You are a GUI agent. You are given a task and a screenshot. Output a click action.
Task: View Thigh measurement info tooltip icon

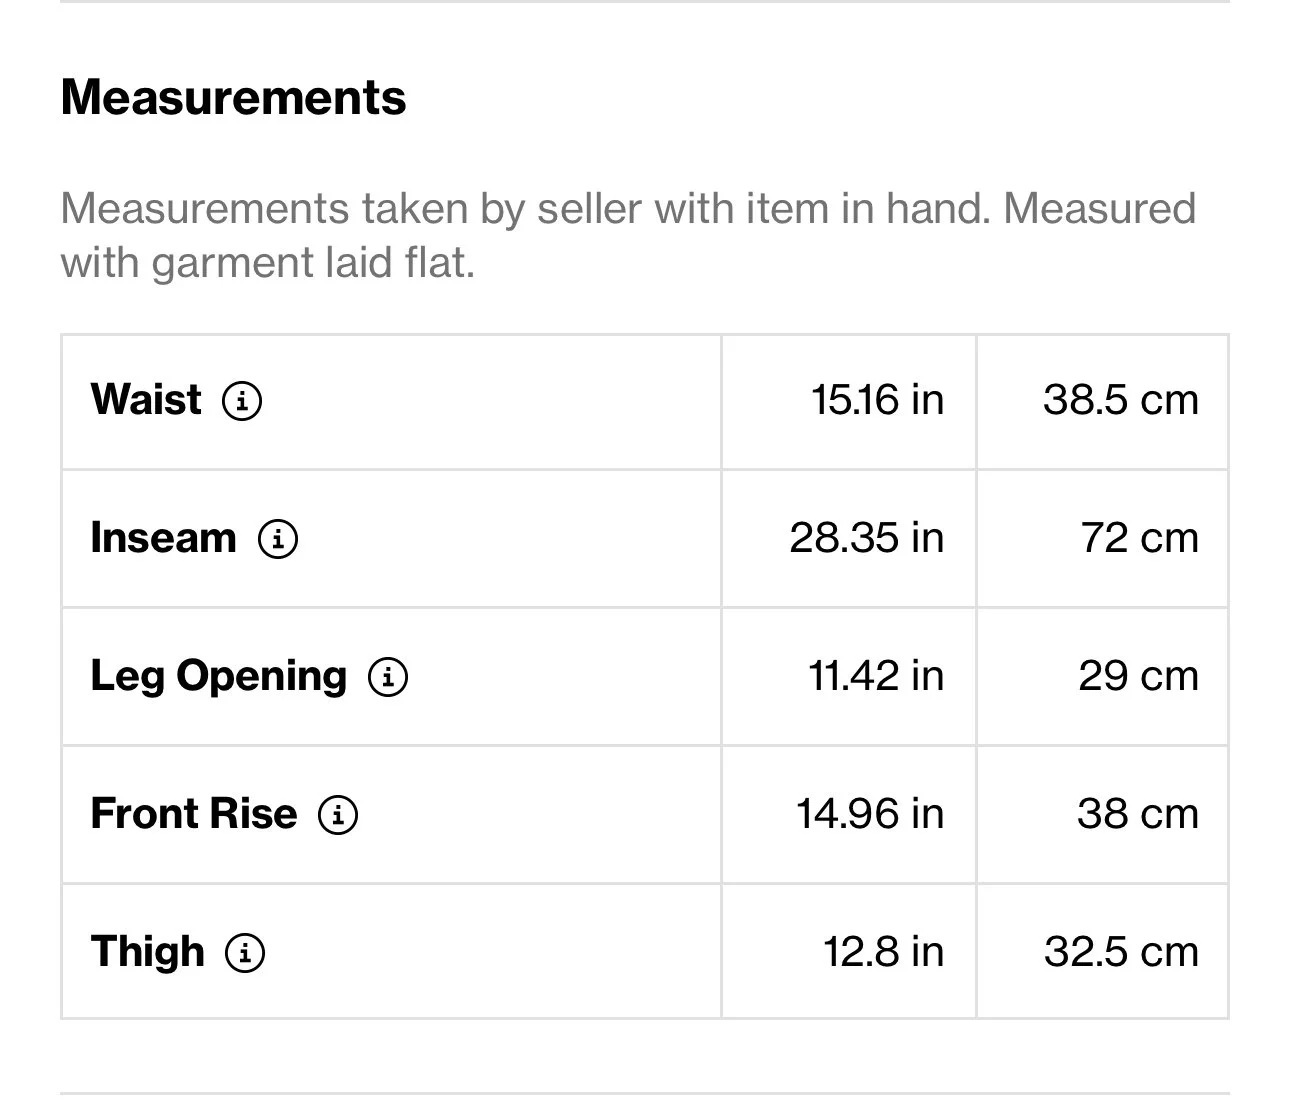click(x=245, y=953)
